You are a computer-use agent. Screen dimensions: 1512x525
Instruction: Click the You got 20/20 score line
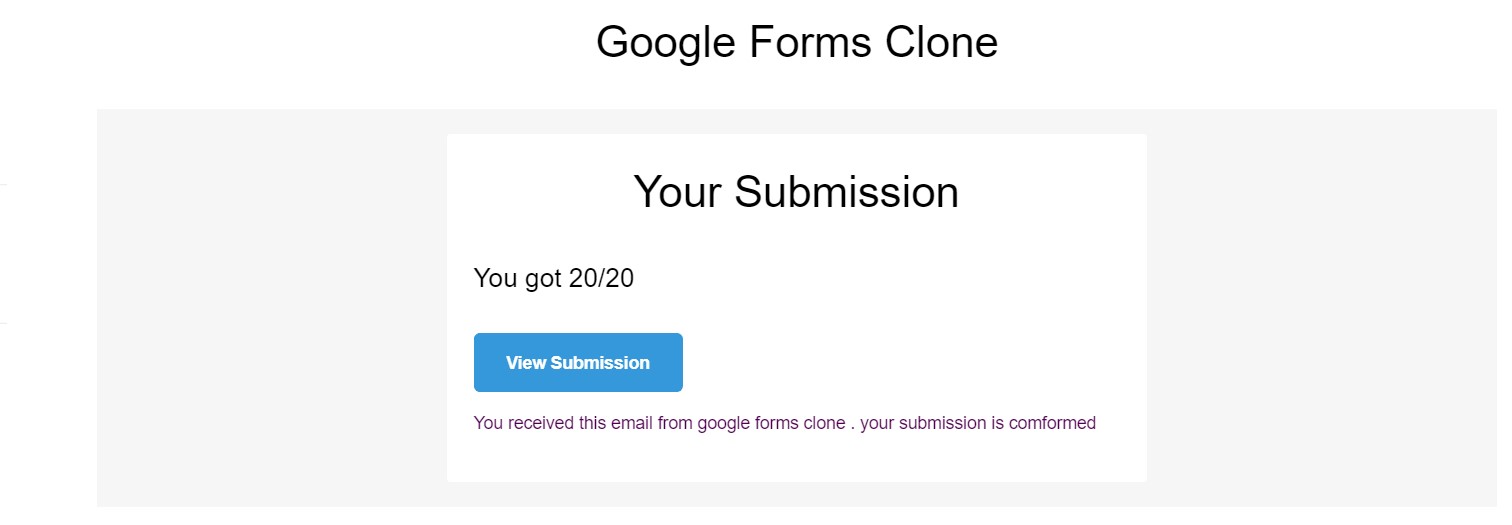[x=554, y=278]
